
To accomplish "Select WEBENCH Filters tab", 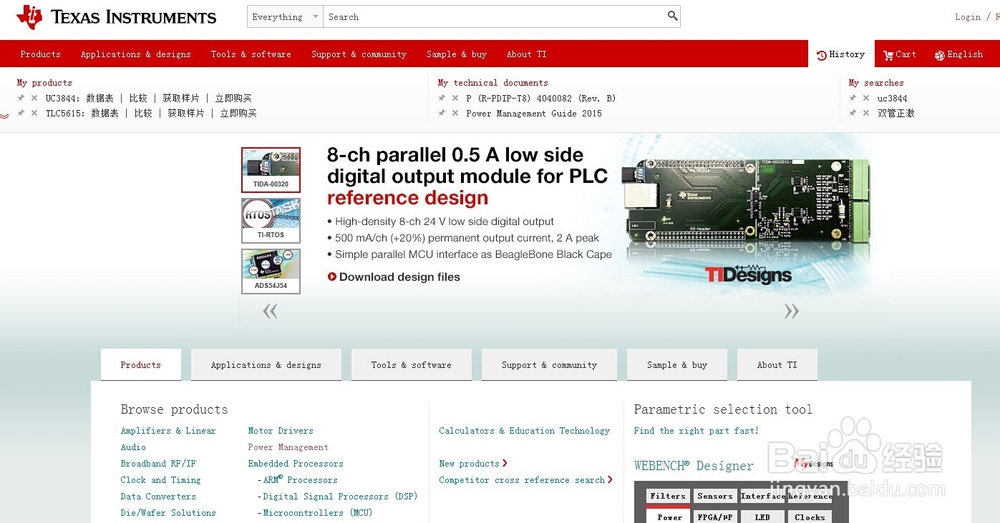I will coord(668,496).
